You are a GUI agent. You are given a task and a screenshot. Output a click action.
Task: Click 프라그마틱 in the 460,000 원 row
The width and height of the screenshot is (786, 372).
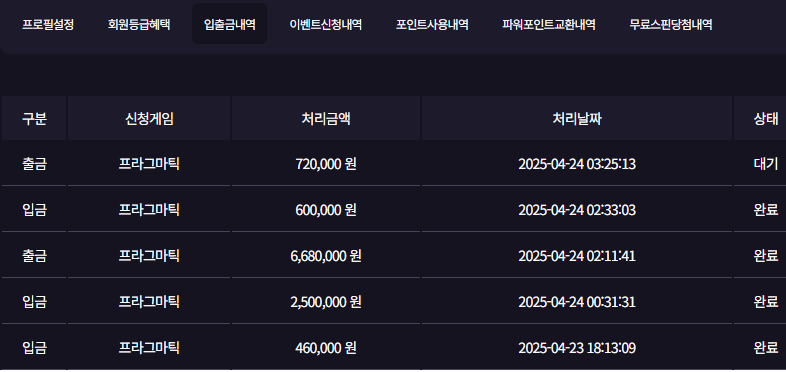149,348
